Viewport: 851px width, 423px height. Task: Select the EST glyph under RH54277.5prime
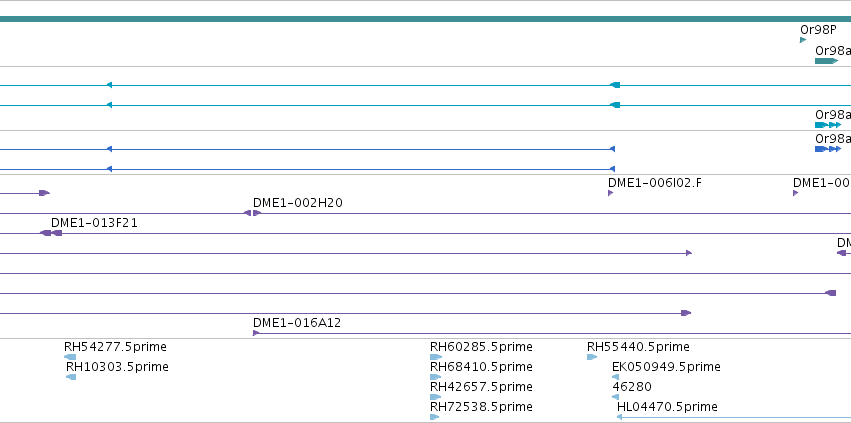(x=70, y=357)
